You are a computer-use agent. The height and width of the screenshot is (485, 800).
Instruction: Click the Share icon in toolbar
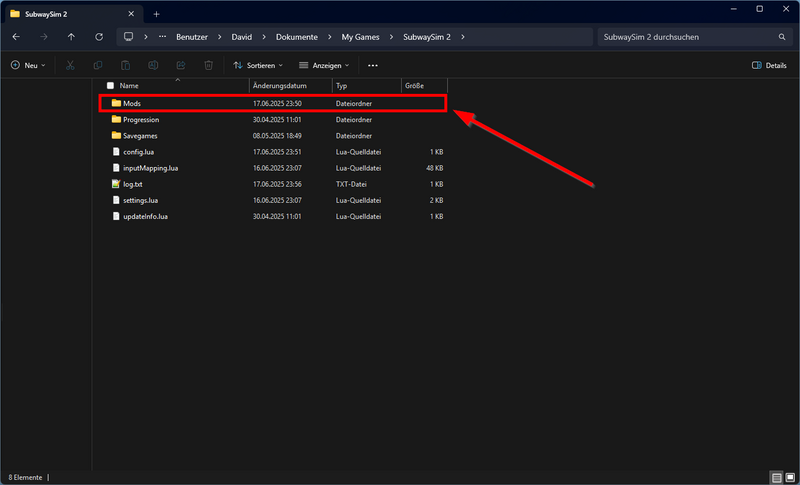coord(181,65)
